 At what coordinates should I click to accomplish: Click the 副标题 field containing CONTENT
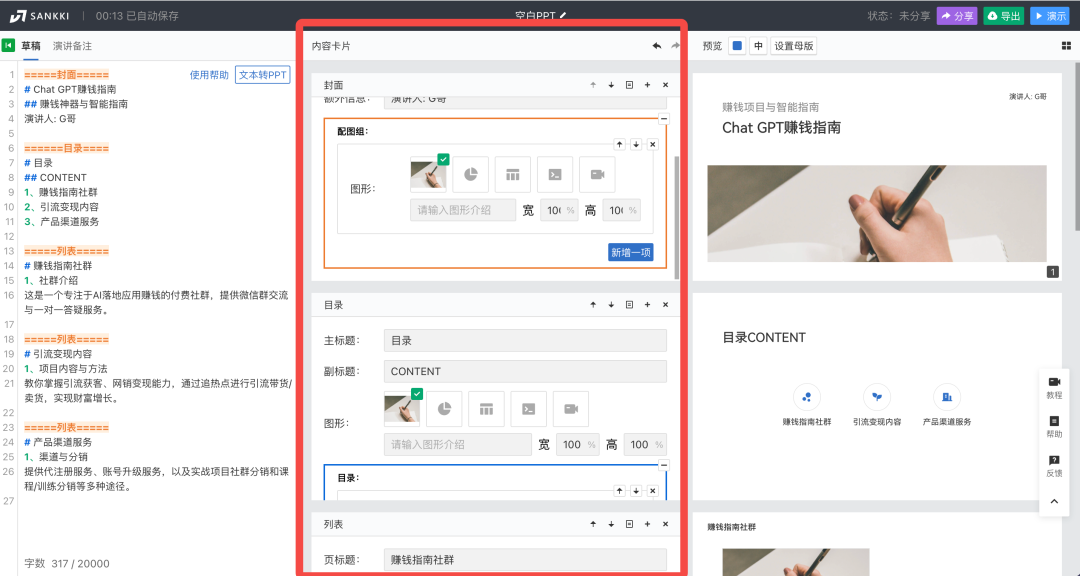point(525,371)
